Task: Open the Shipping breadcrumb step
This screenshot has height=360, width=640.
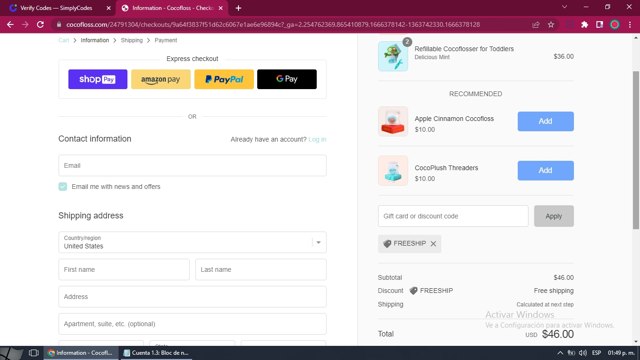Action: tap(132, 40)
